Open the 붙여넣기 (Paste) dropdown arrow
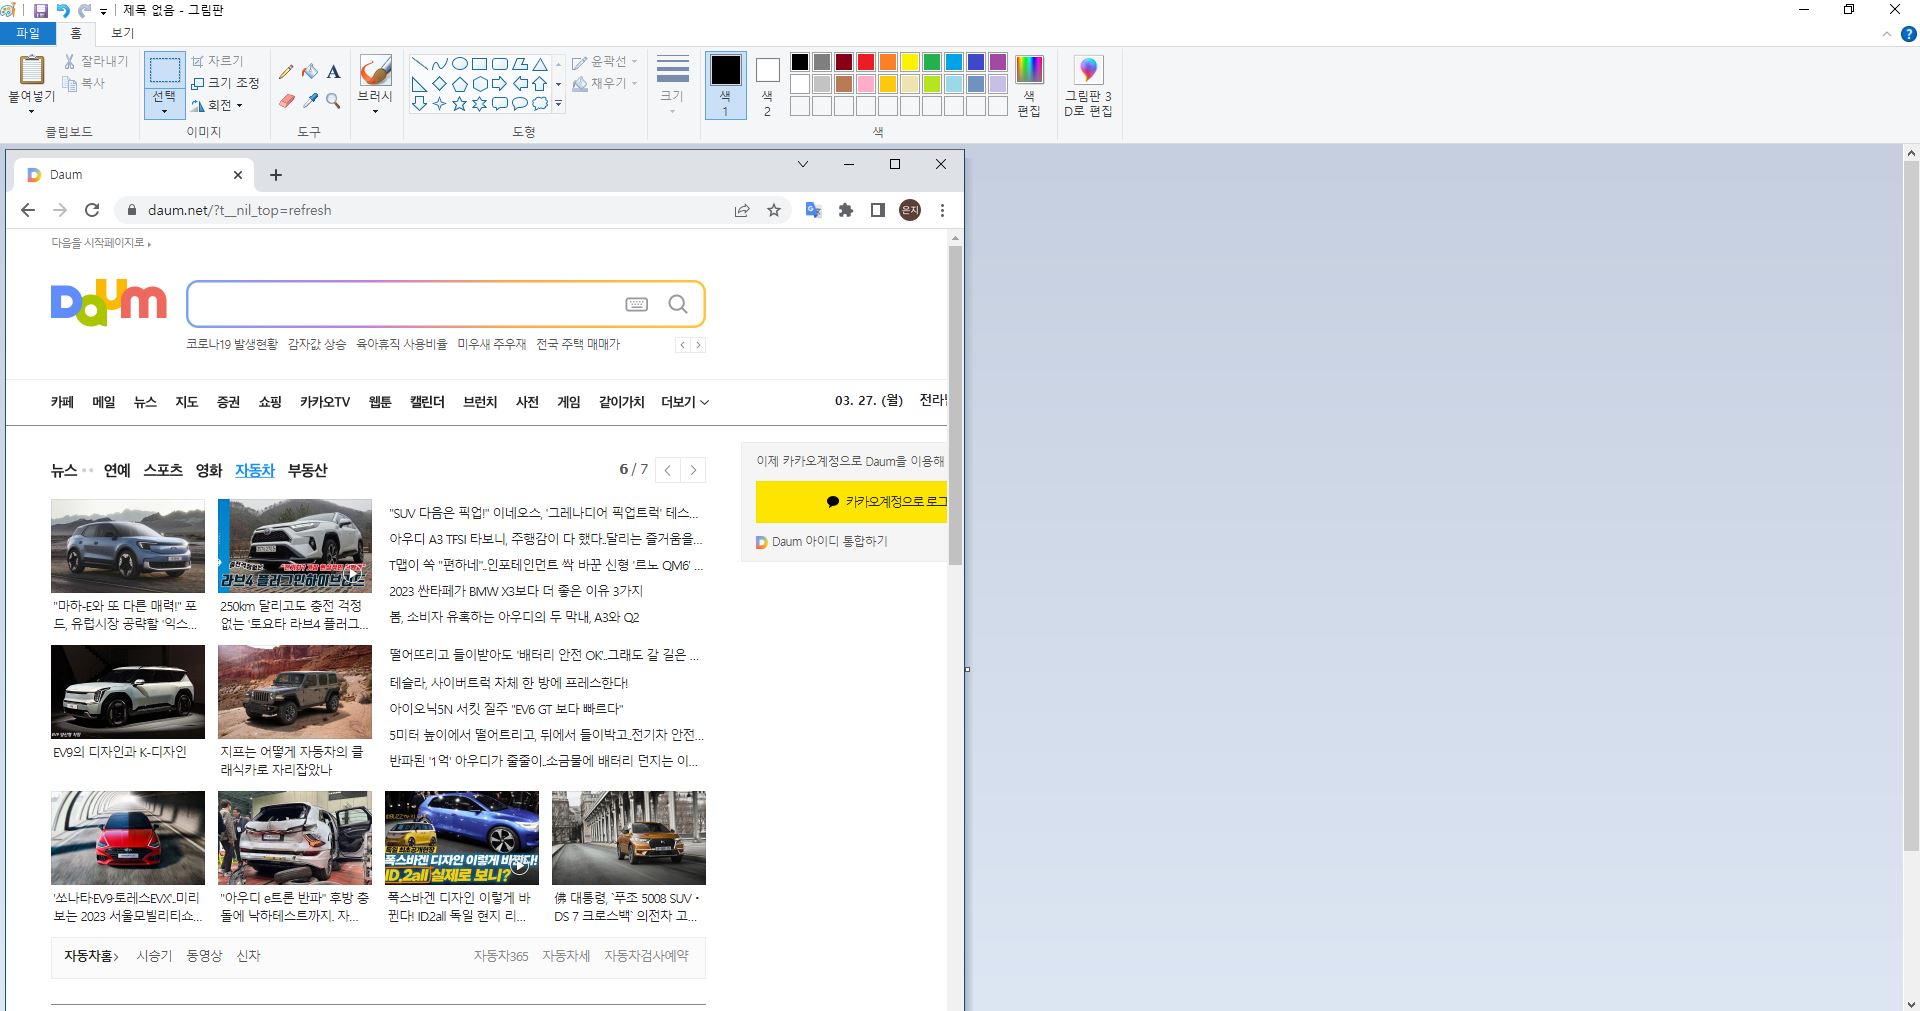 click(31, 111)
